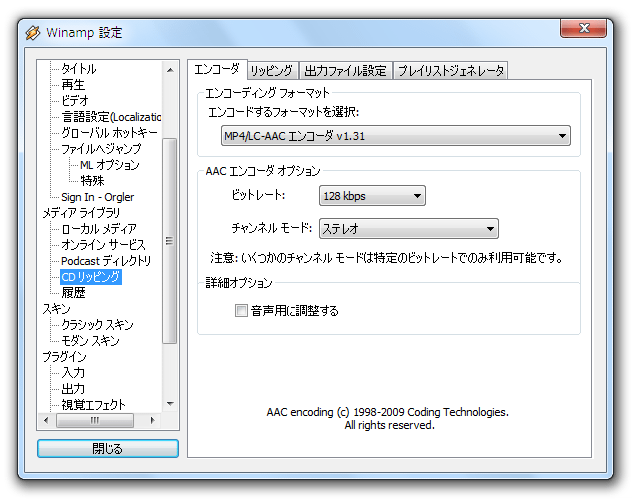
Task: Click the Winamp lightning icon in title bar
Action: [33, 33]
